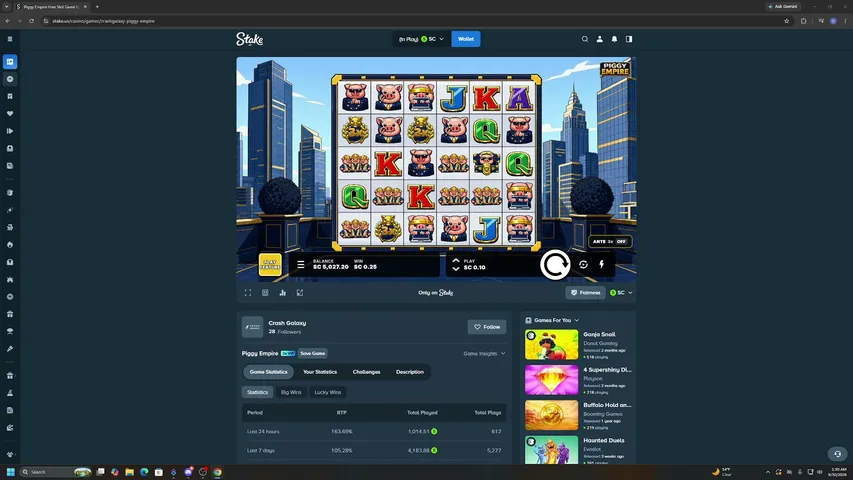The width and height of the screenshot is (853, 480).
Task: Click the 5,277 total plays value
Action: point(494,451)
